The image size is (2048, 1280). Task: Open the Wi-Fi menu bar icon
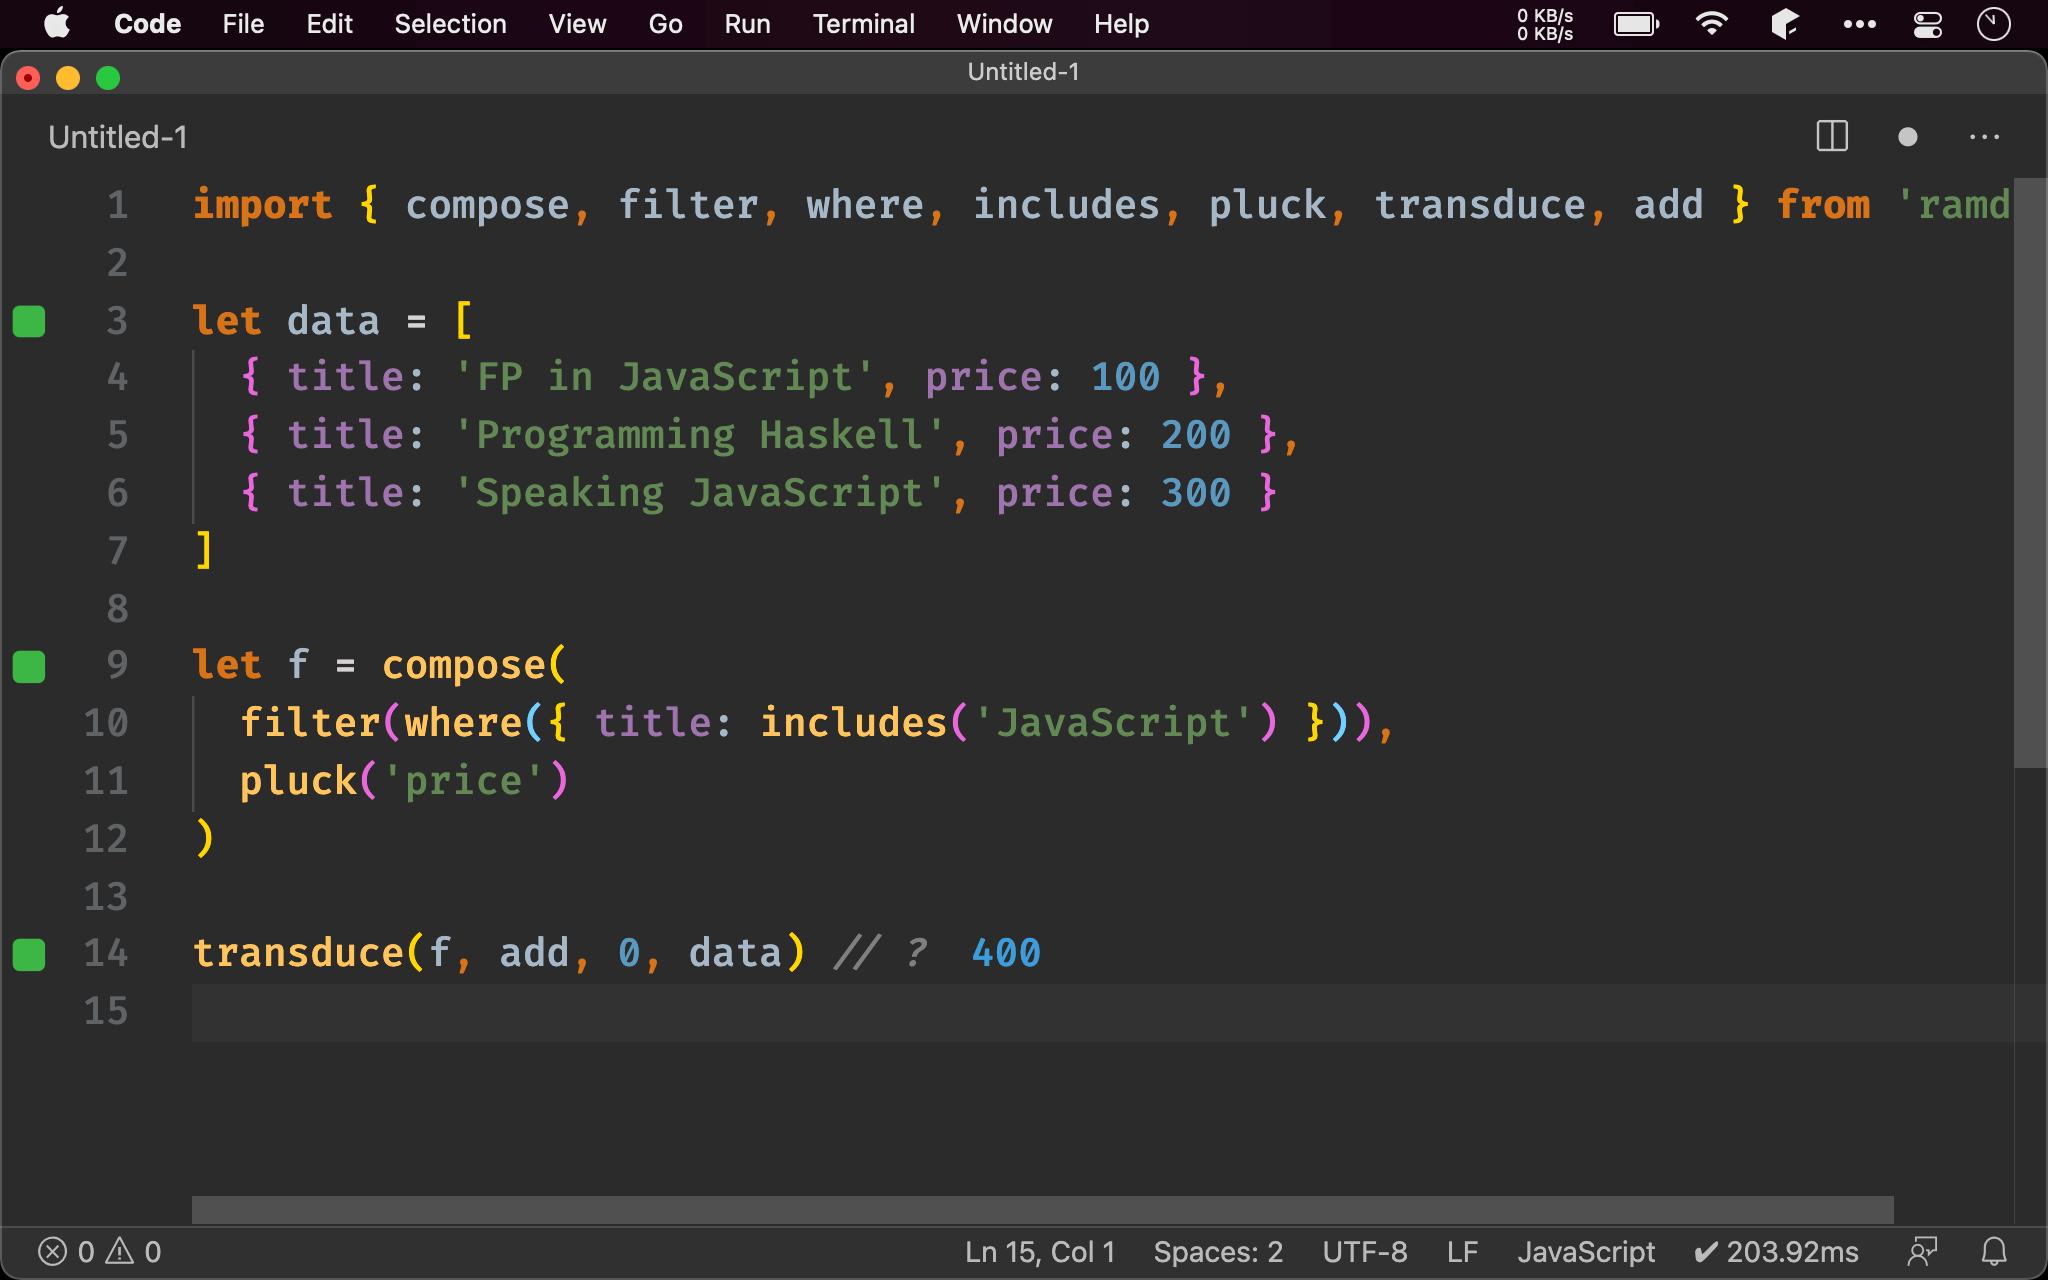coord(1712,23)
